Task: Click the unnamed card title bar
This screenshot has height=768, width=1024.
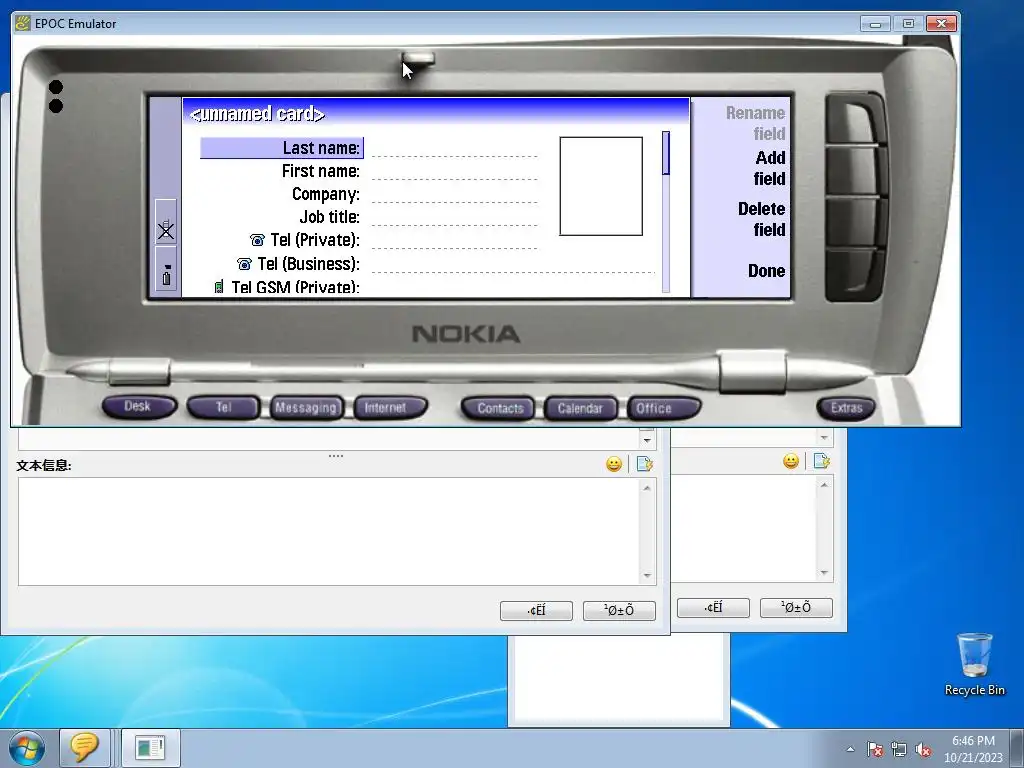Action: pyautogui.click(x=436, y=113)
